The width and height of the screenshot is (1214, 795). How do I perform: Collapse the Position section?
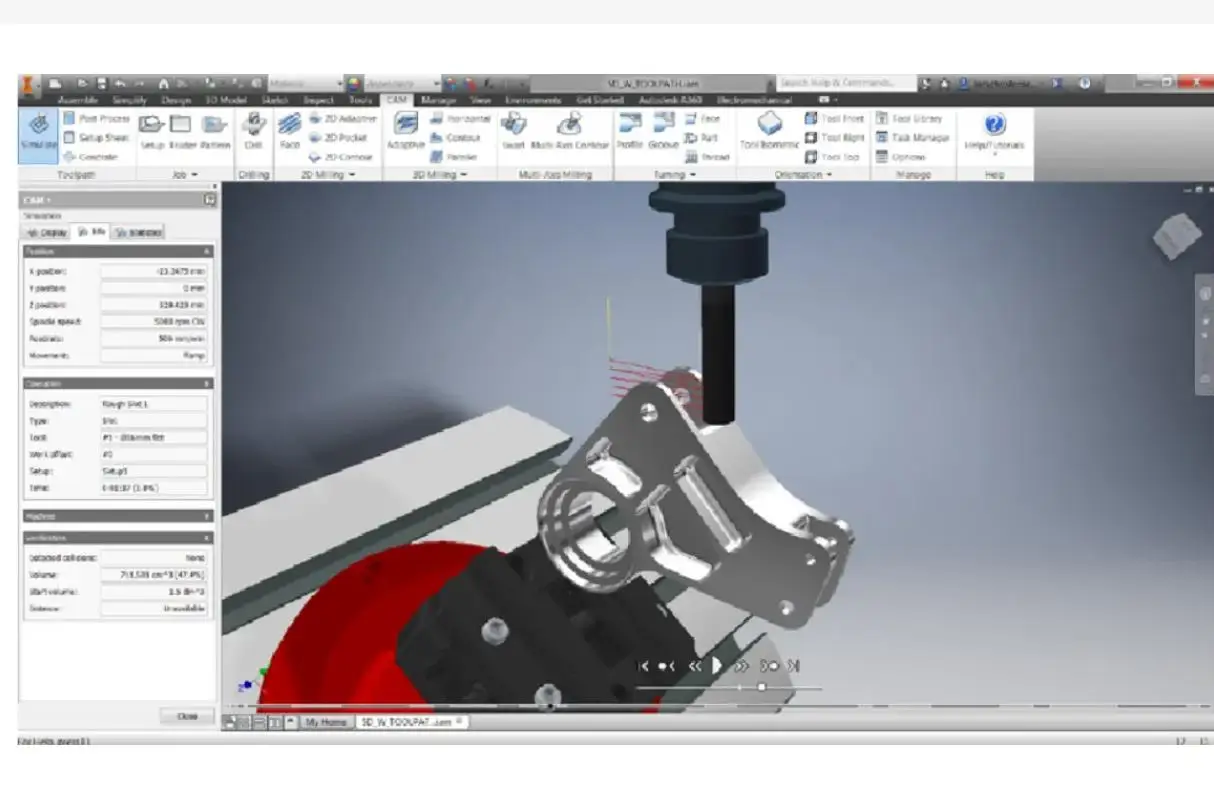click(208, 252)
